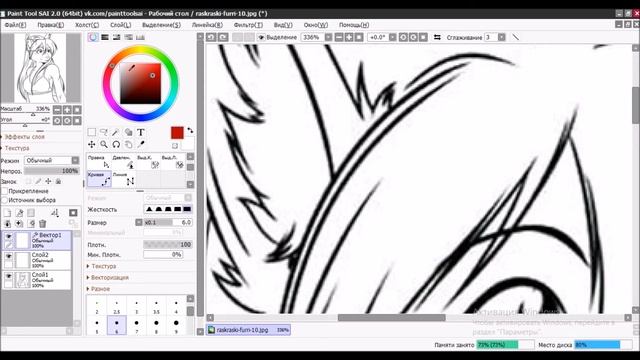Choose the Выд.Л. selection eraser tool
Viewport: 640px width, 360px height.
[x=173, y=162]
